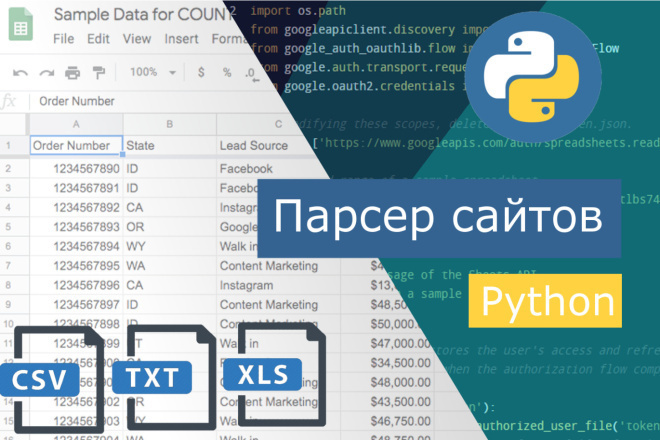Click the yellow Python label

point(545,301)
